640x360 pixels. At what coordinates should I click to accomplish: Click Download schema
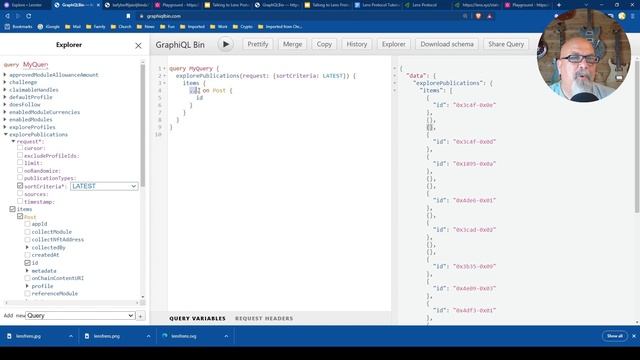pyautogui.click(x=447, y=44)
